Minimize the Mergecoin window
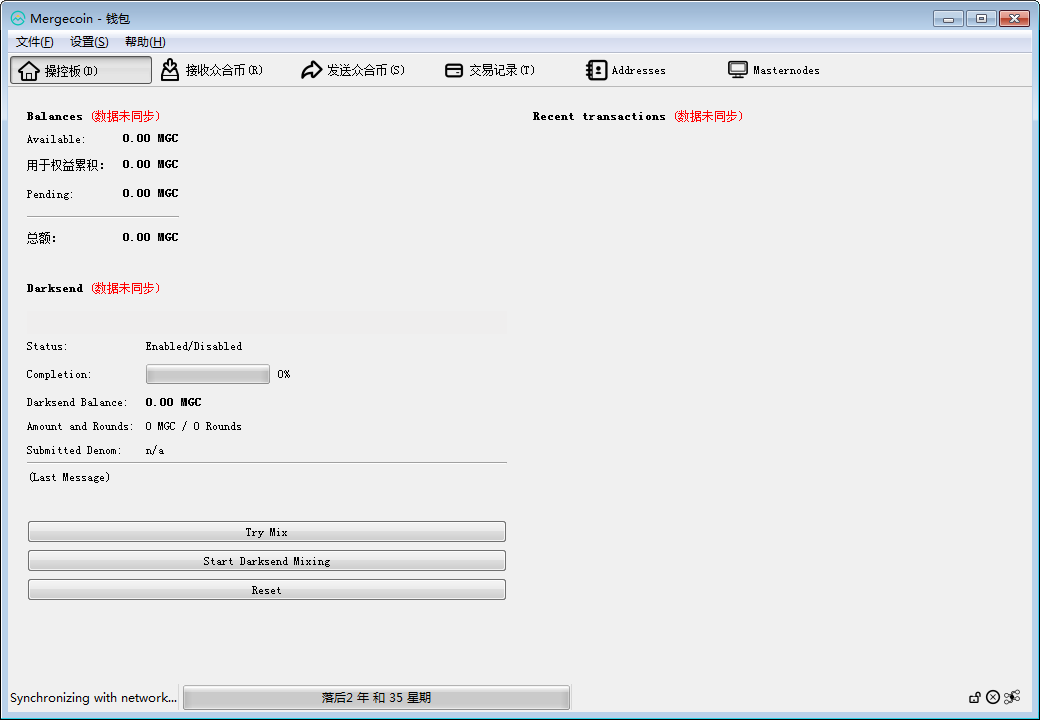Viewport: 1040px width, 720px height. tap(948, 19)
